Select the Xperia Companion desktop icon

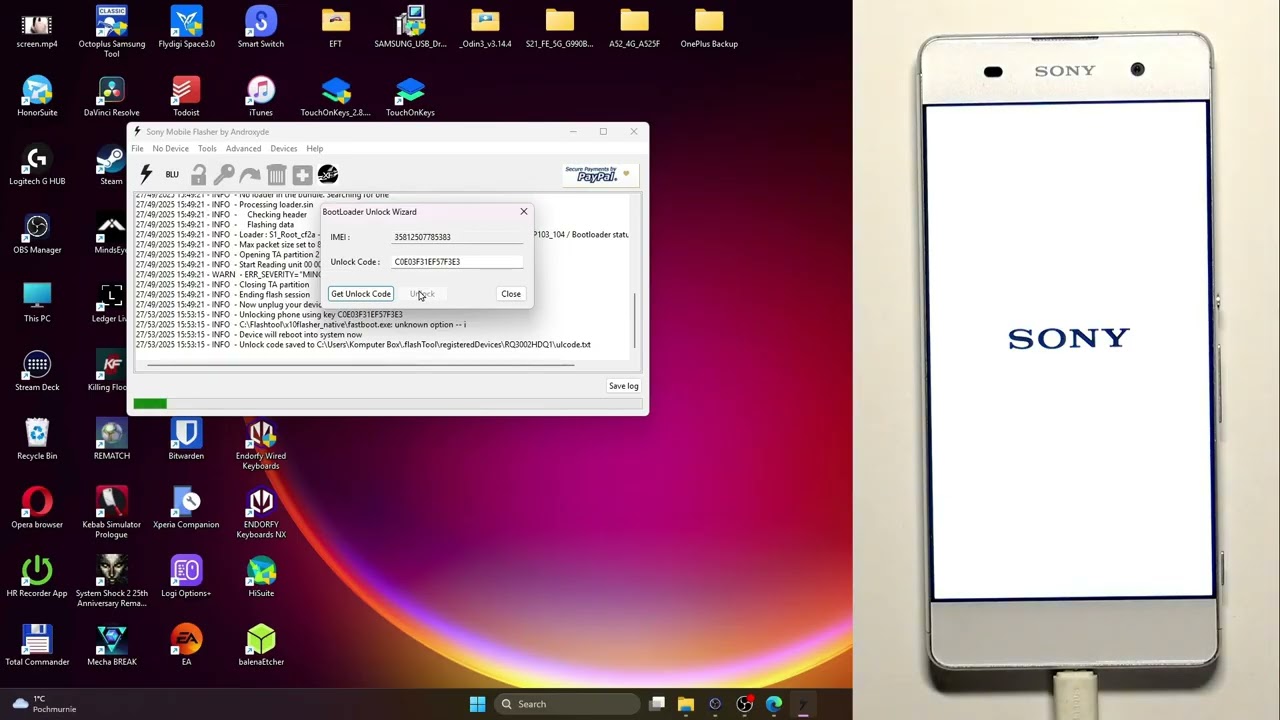click(x=186, y=509)
